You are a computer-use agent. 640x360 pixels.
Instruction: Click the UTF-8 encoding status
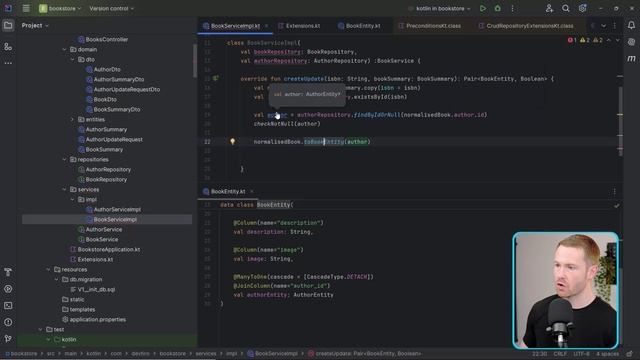(581, 354)
